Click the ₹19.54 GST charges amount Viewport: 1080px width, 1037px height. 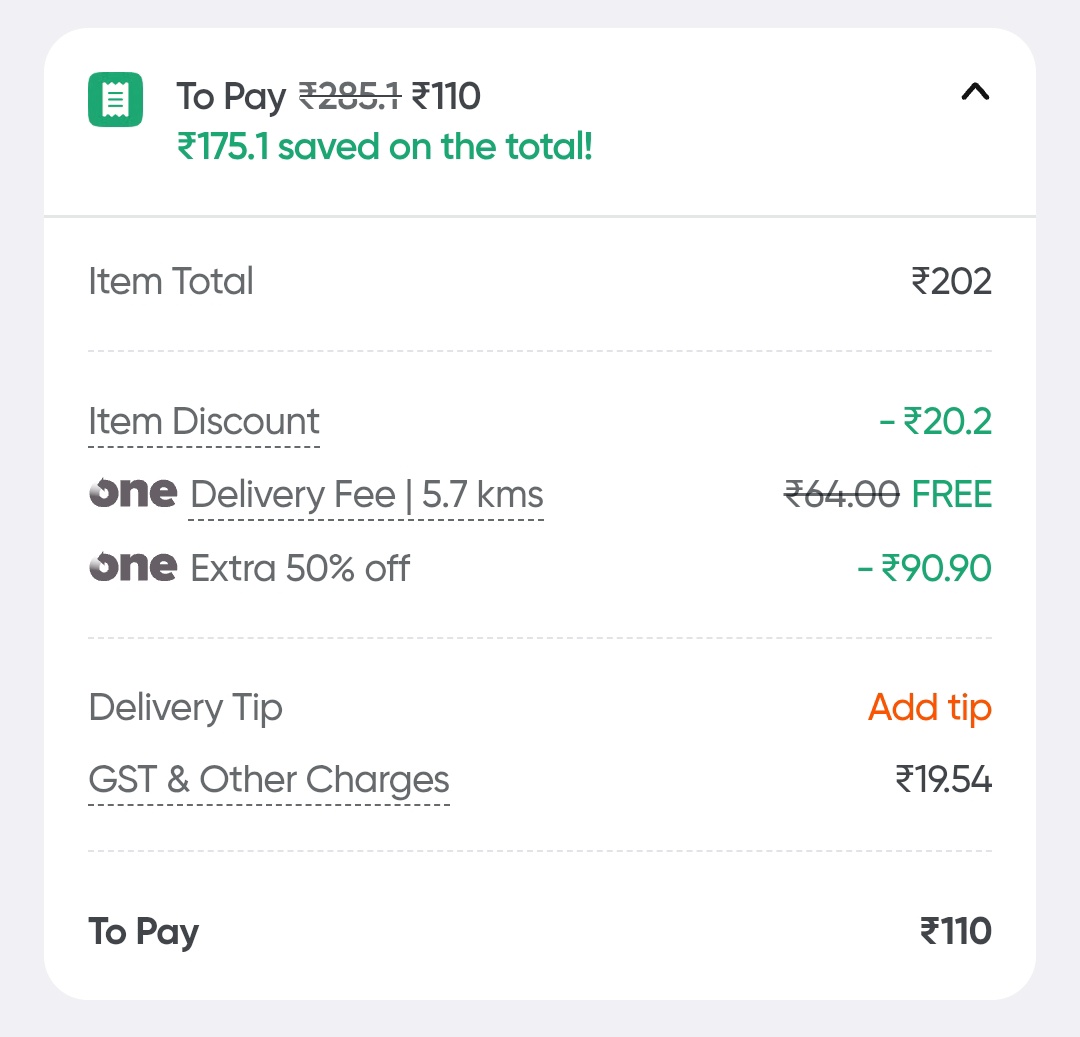tap(943, 780)
